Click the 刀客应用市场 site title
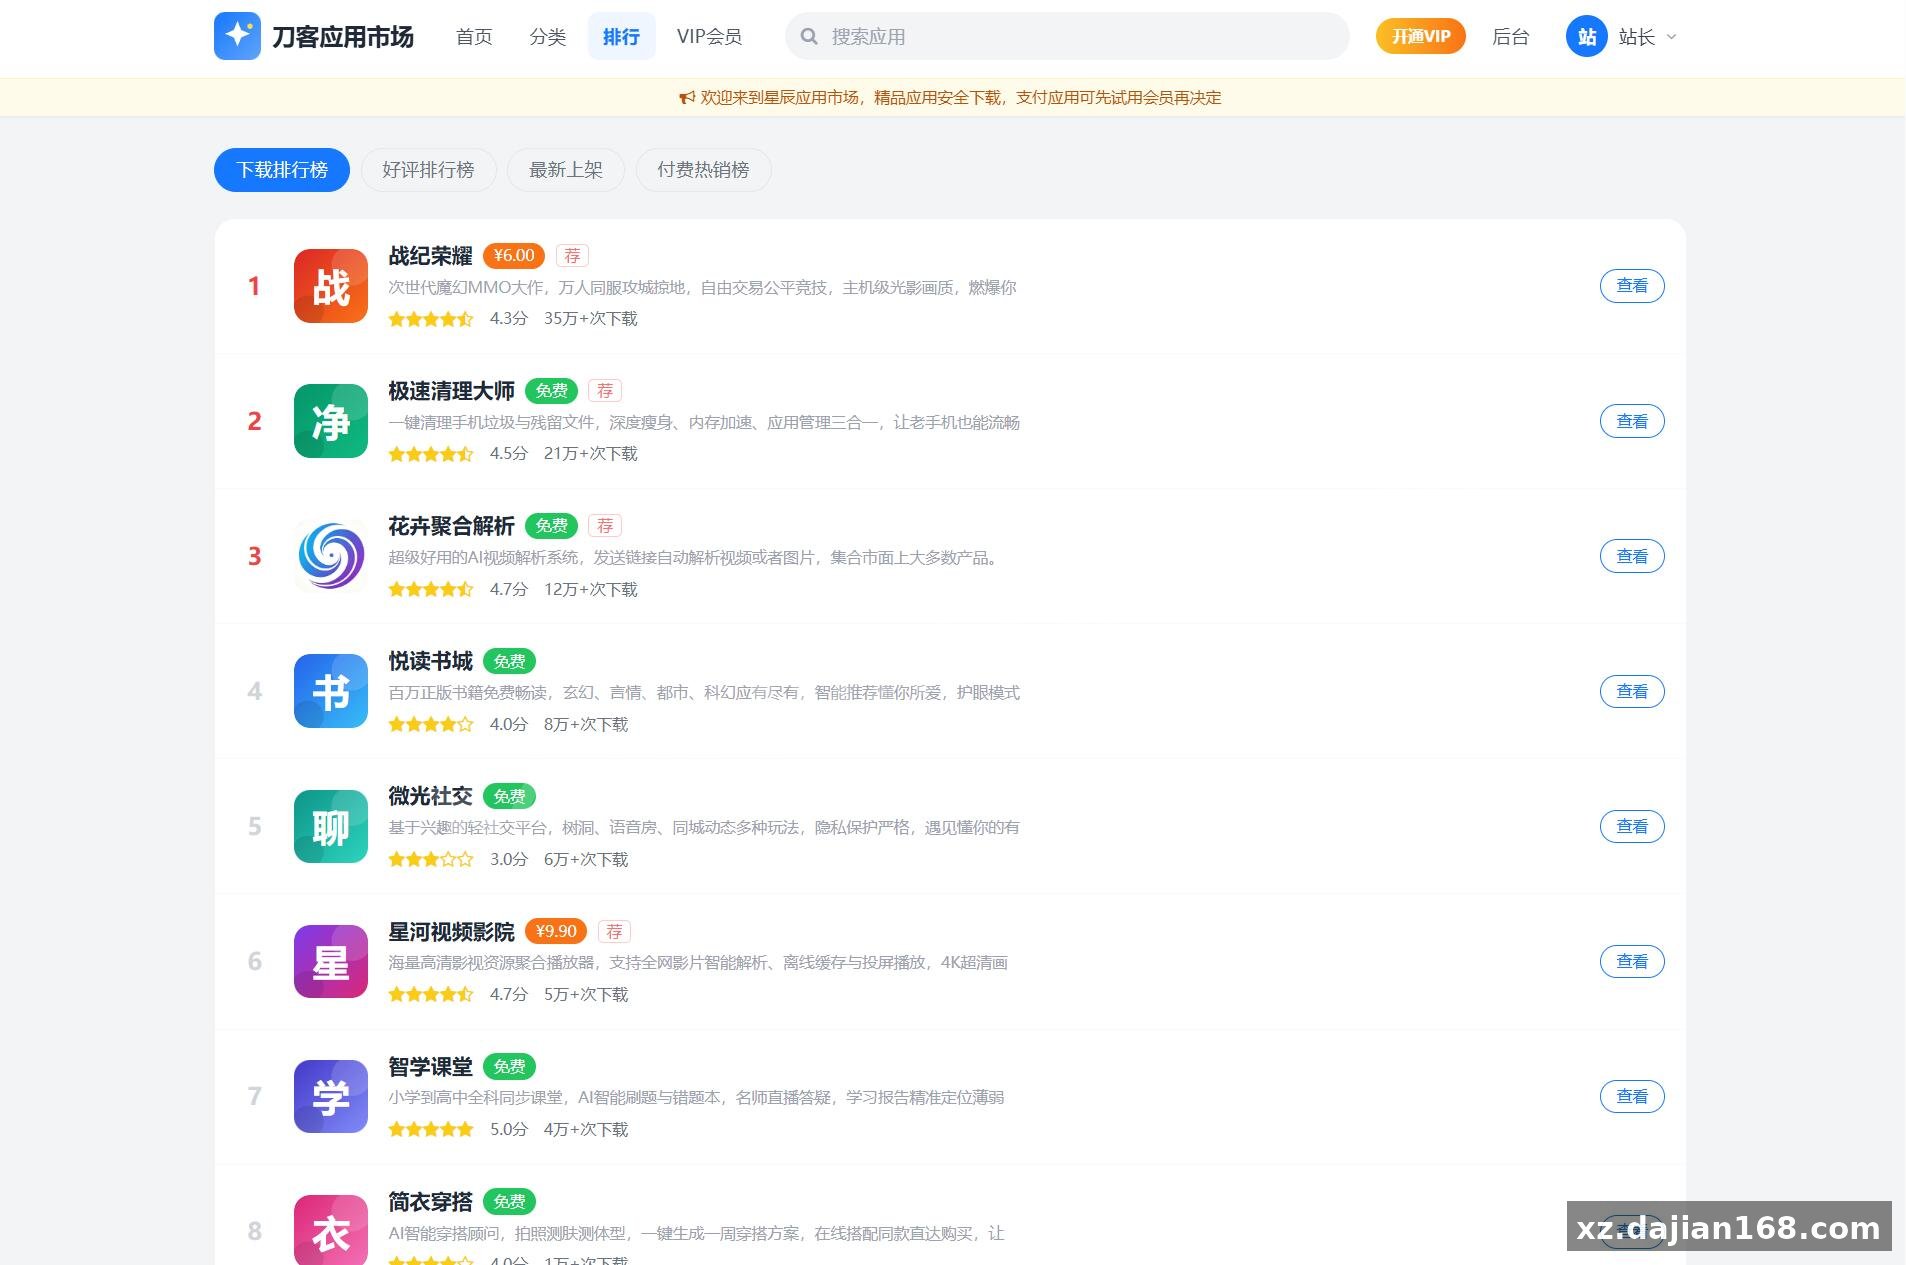This screenshot has height=1265, width=1906. coord(343,37)
